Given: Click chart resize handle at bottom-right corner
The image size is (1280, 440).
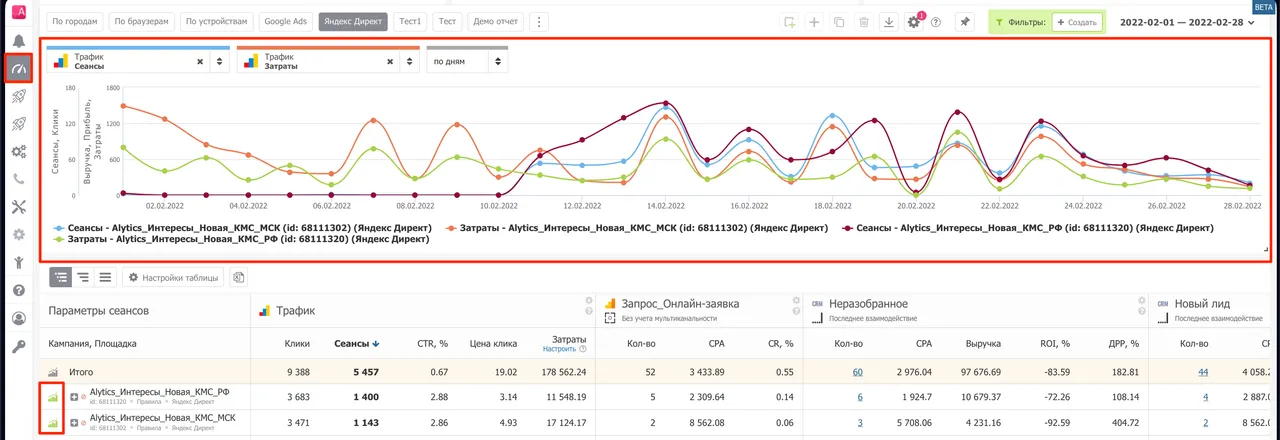Looking at the screenshot, I should pyautogui.click(x=1266, y=248).
